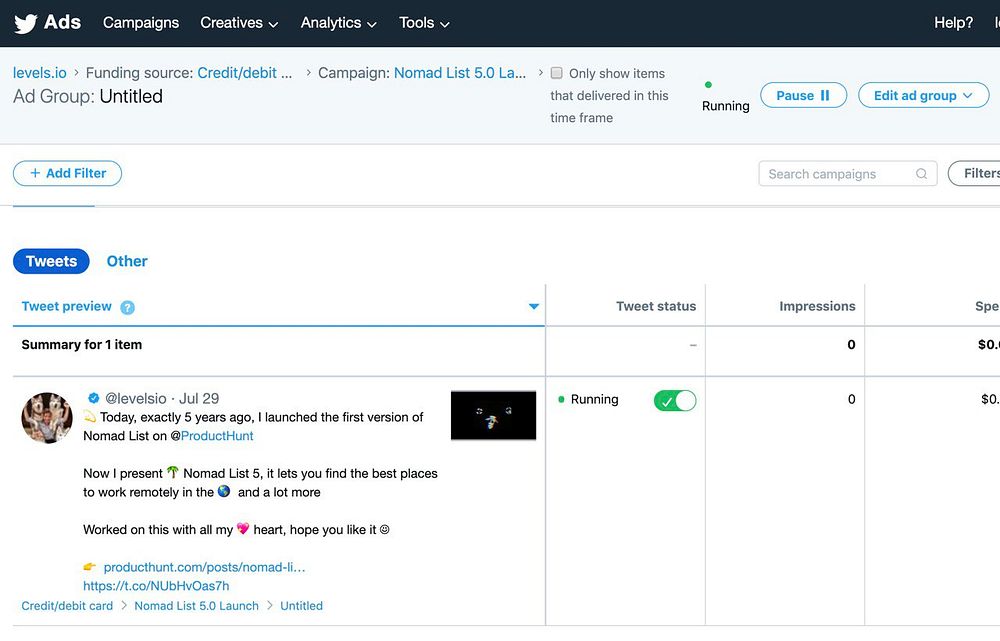Go to Campaigns in top navigation

tap(141, 23)
